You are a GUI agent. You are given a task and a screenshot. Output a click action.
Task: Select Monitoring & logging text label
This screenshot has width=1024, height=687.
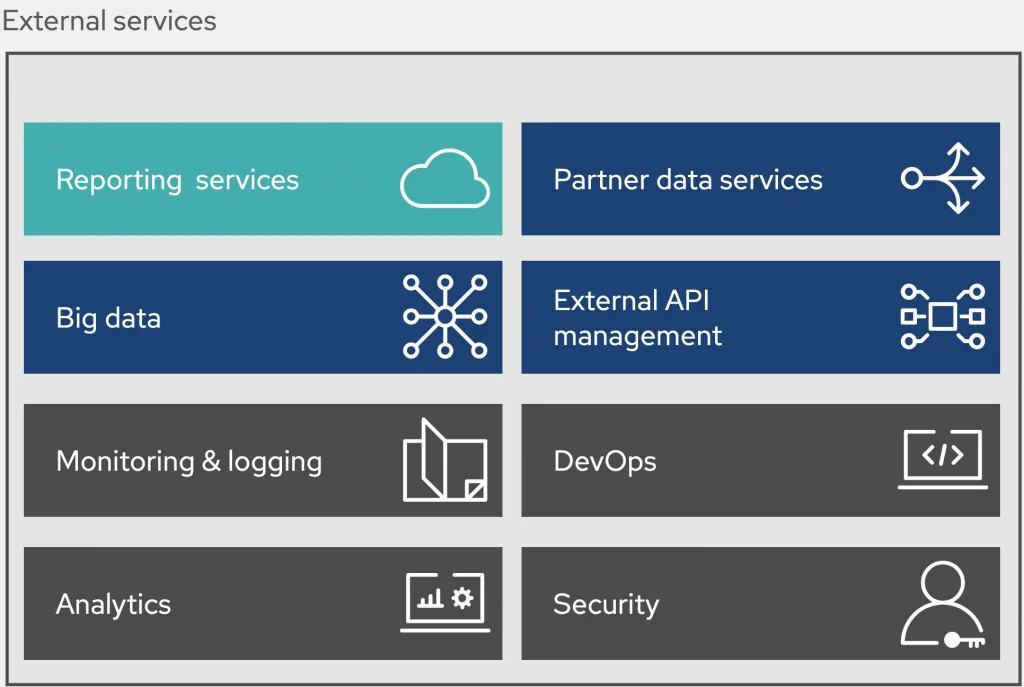(x=189, y=461)
